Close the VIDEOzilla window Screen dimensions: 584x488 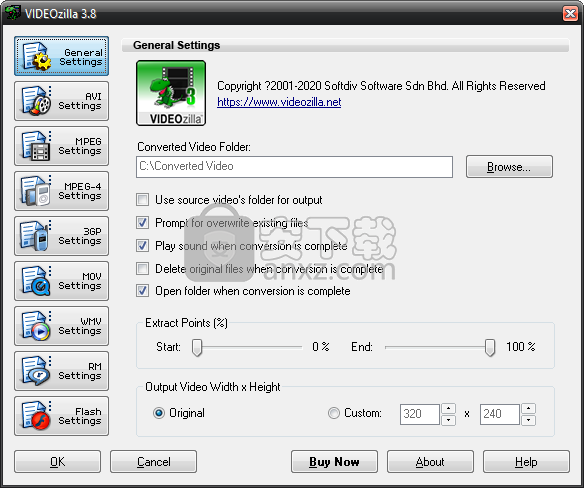(x=570, y=13)
